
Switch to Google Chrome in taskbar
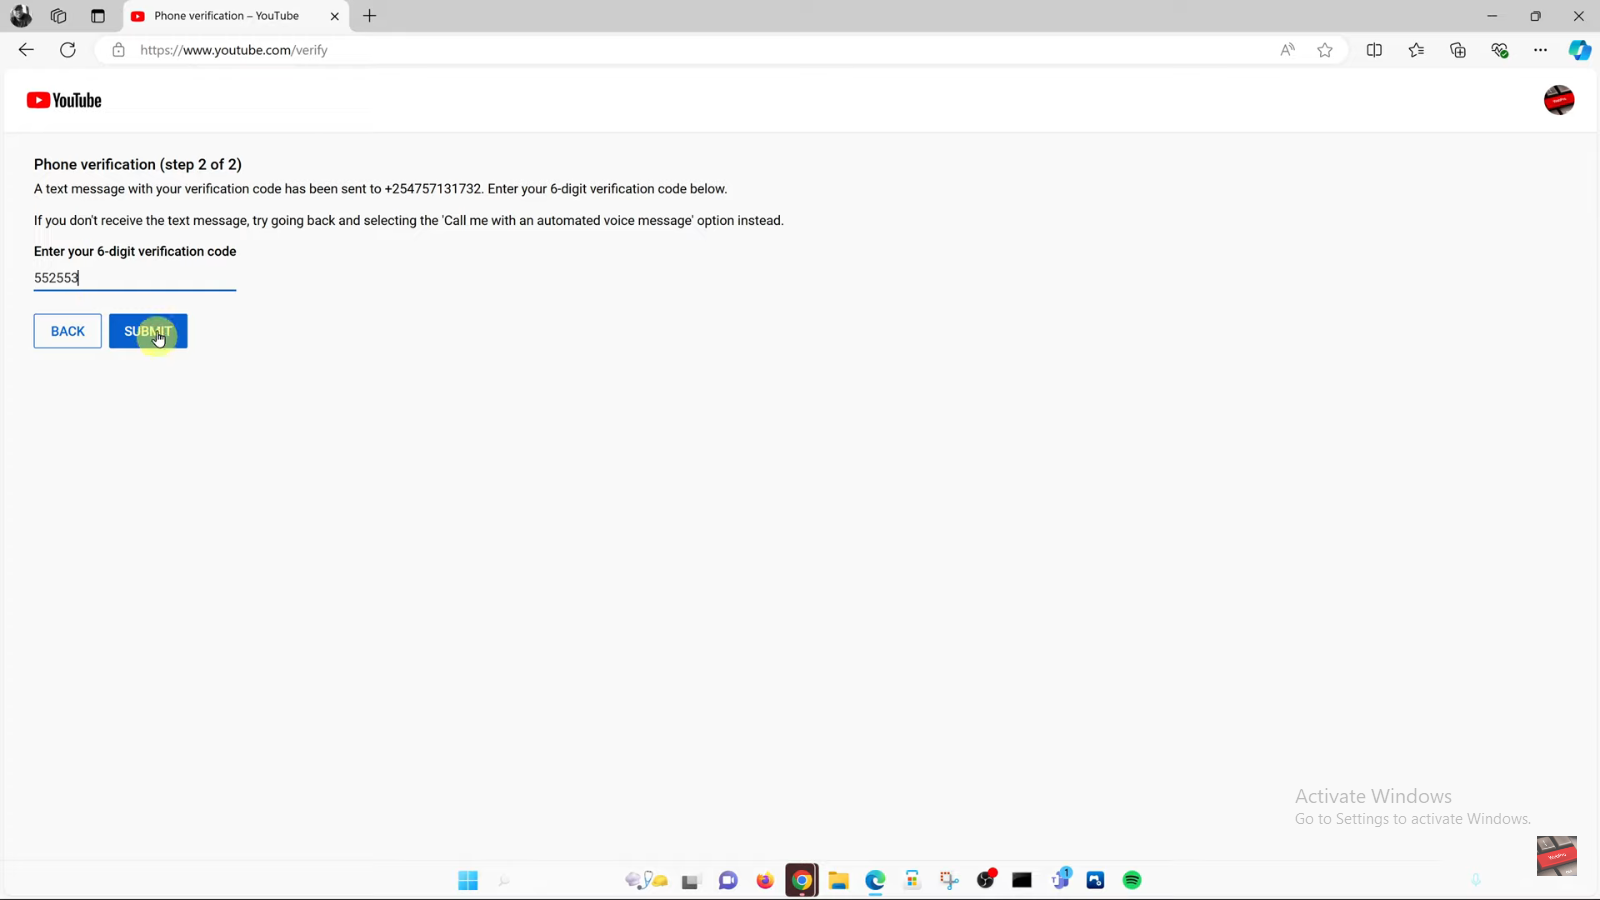coord(802,880)
